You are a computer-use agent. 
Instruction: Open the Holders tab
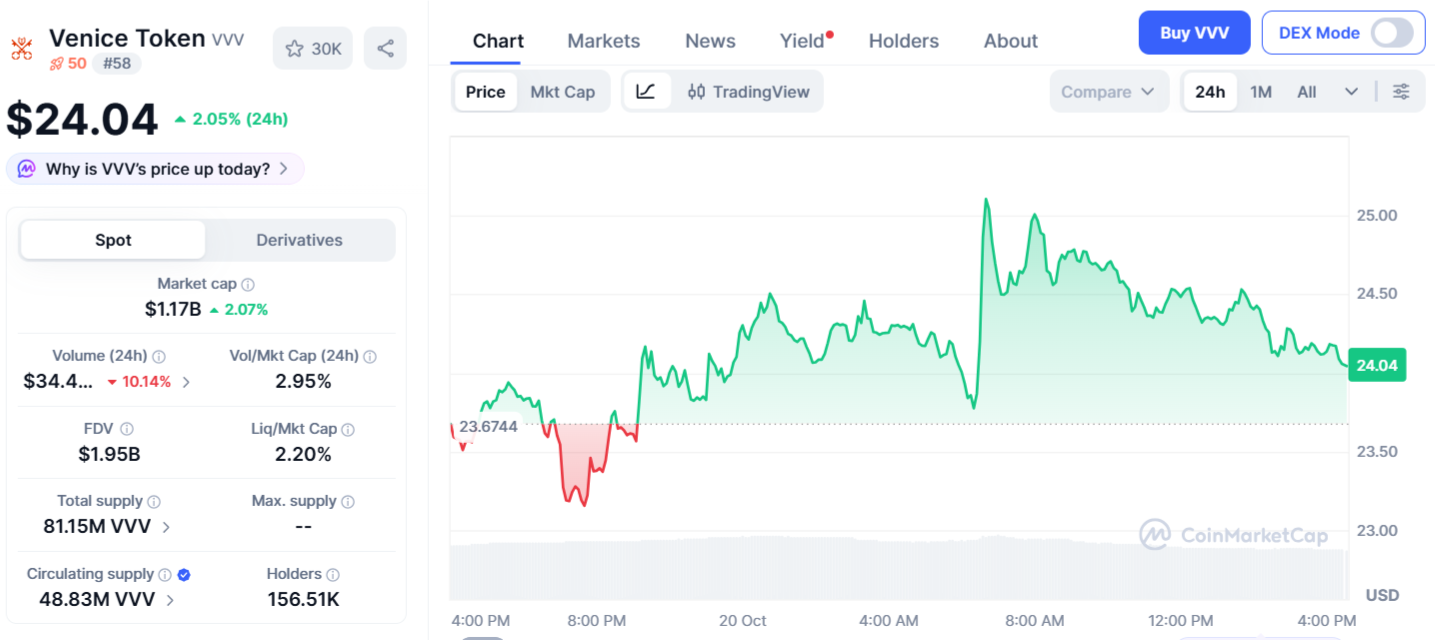click(904, 41)
